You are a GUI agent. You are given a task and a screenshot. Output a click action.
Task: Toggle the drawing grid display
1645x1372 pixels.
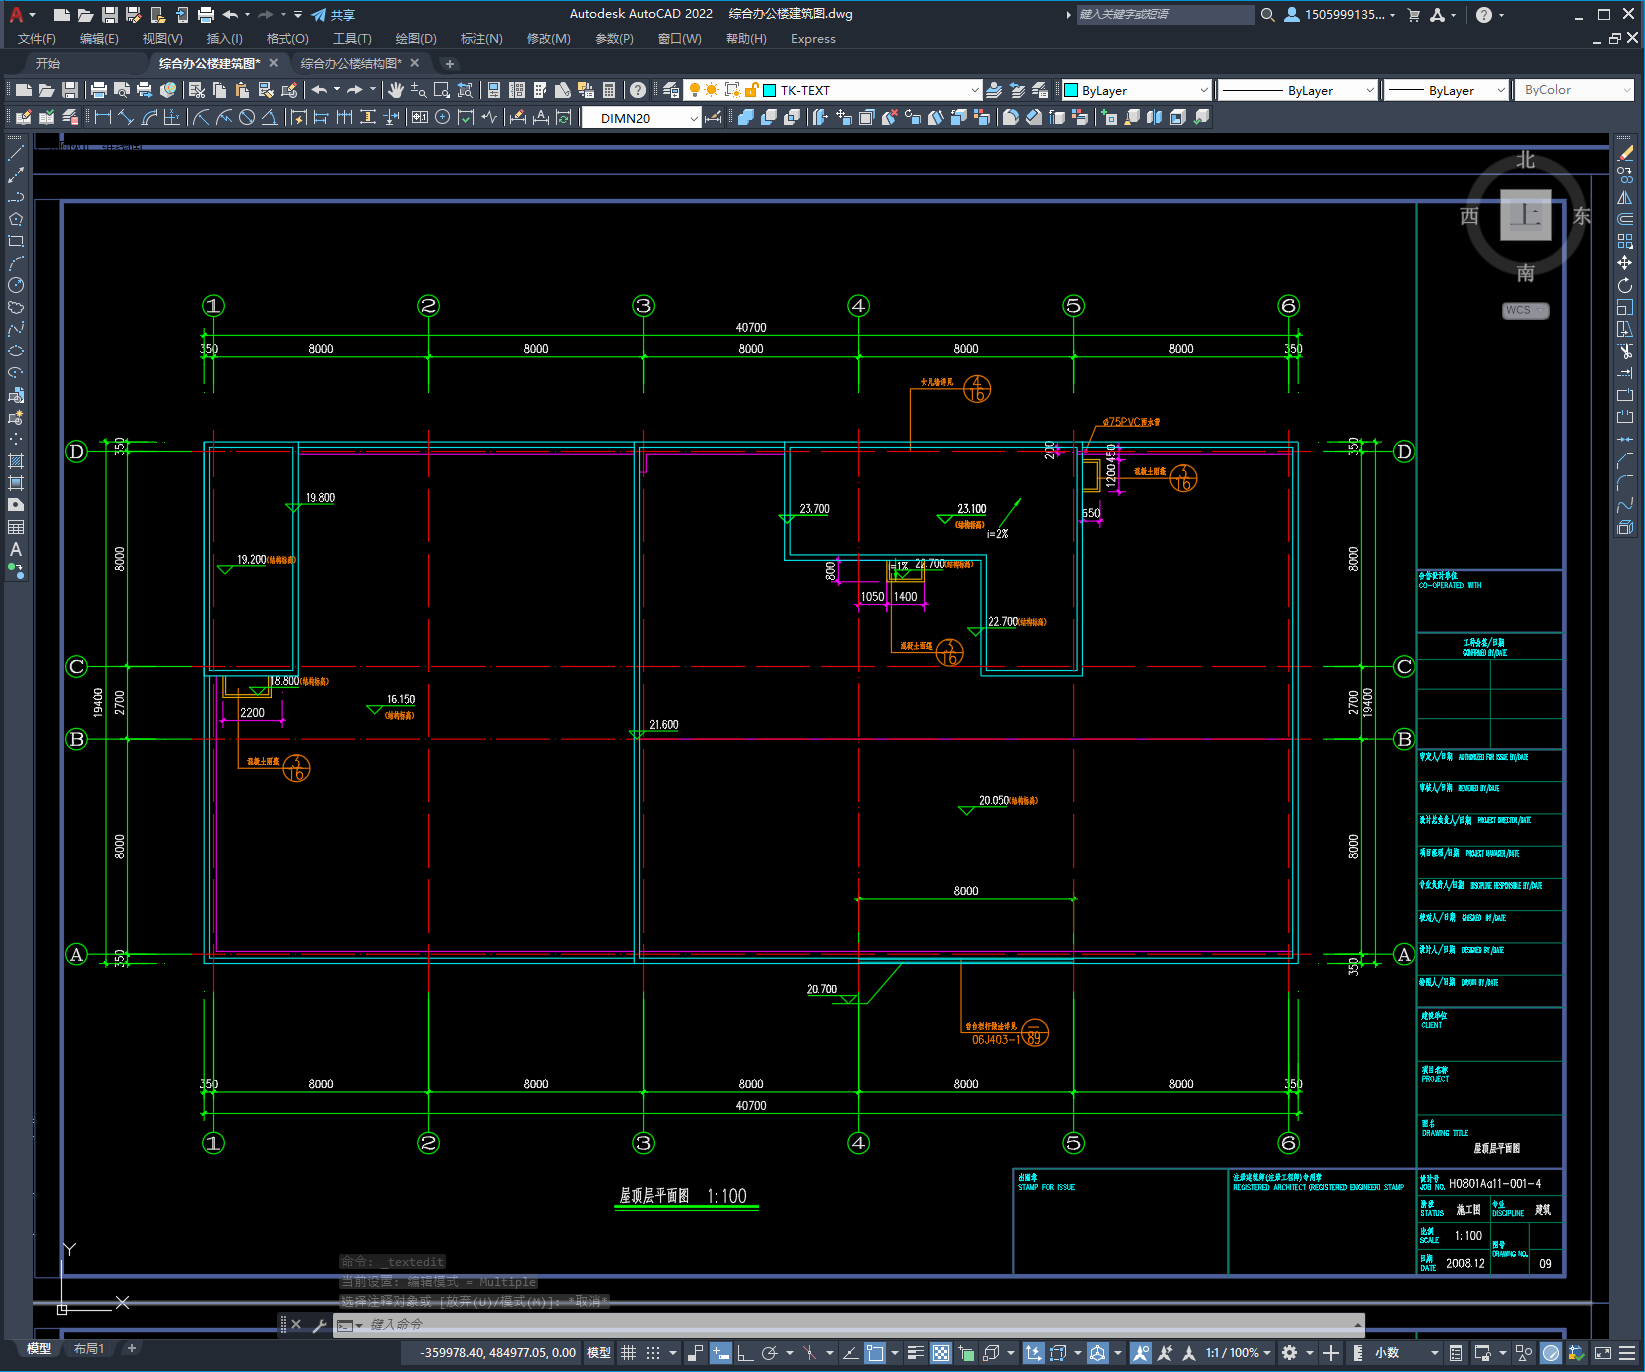point(628,1353)
